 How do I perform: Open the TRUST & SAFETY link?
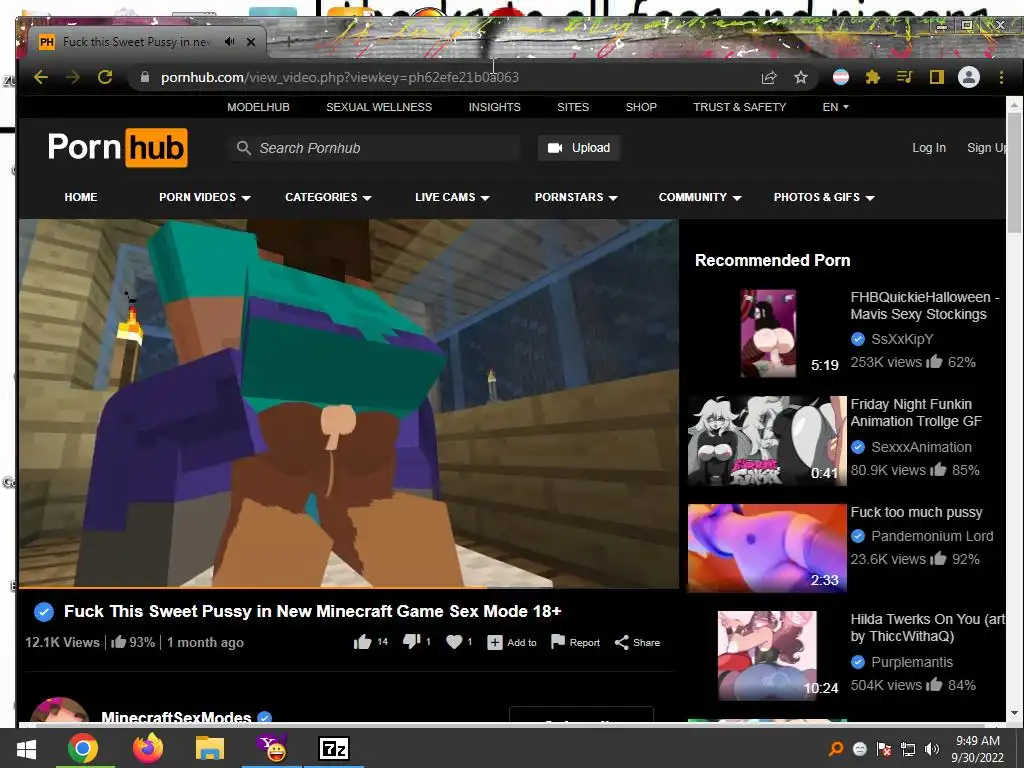[x=739, y=107]
